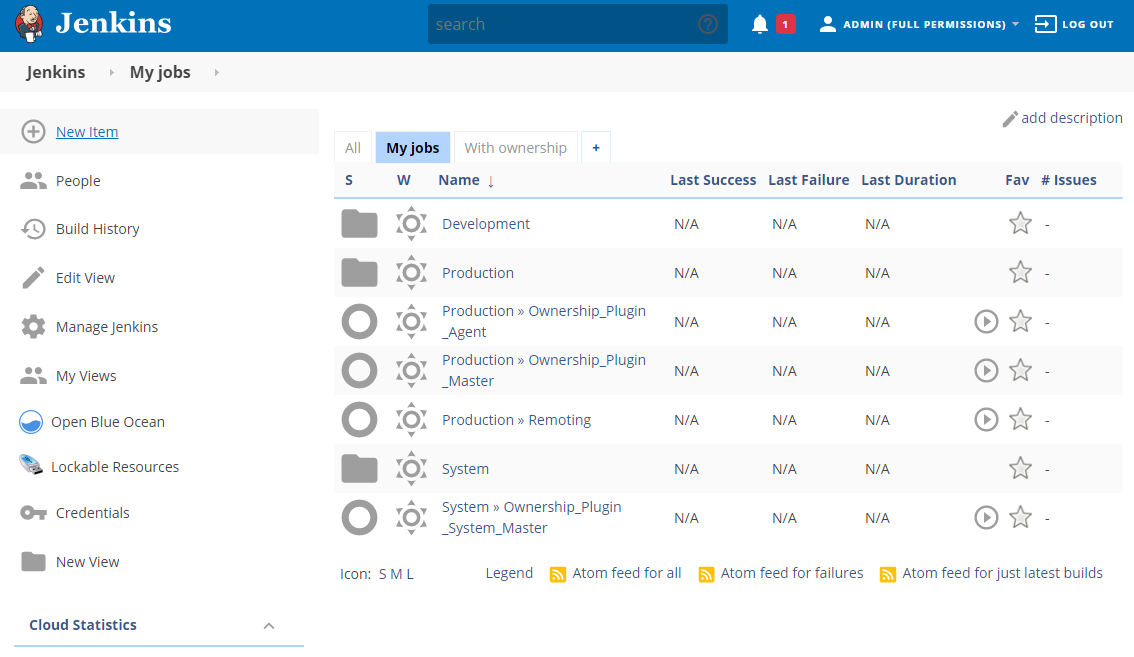The image size is (1134, 657).
Task: Schedule build for Ownership_Plugin_System_Master job
Action: pyautogui.click(x=986, y=517)
